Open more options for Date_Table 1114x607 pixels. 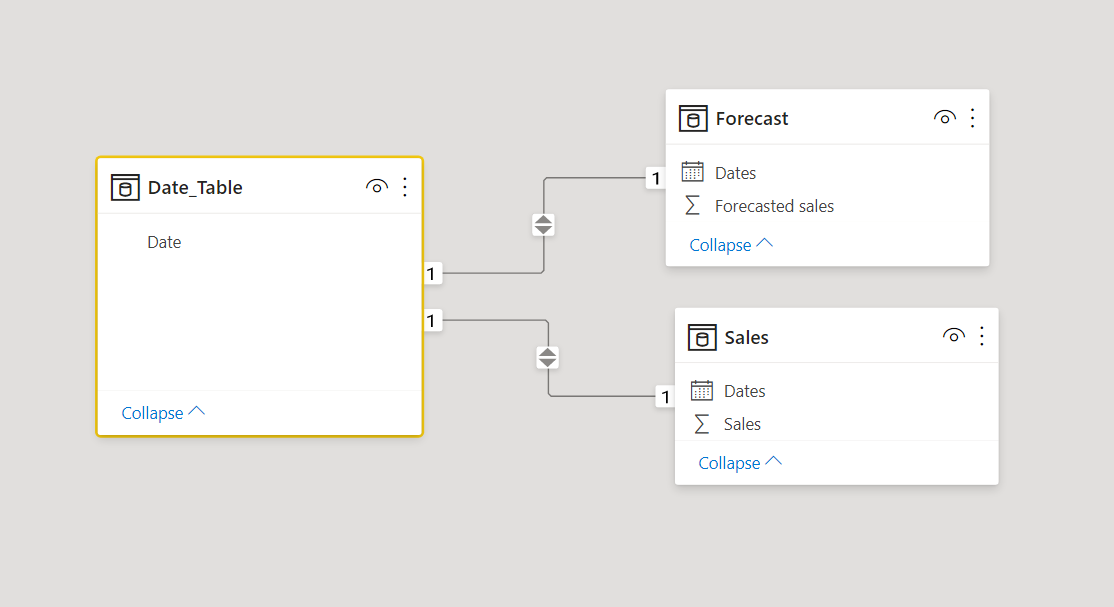coord(405,187)
